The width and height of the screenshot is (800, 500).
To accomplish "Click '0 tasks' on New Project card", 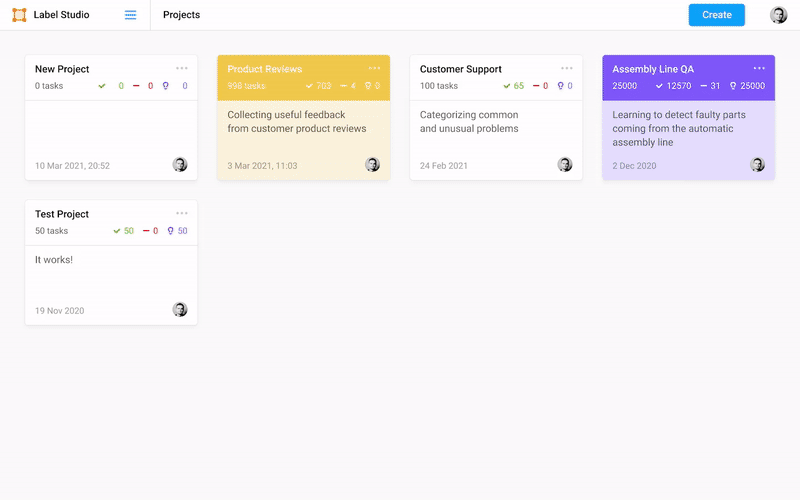I will coord(49,86).
